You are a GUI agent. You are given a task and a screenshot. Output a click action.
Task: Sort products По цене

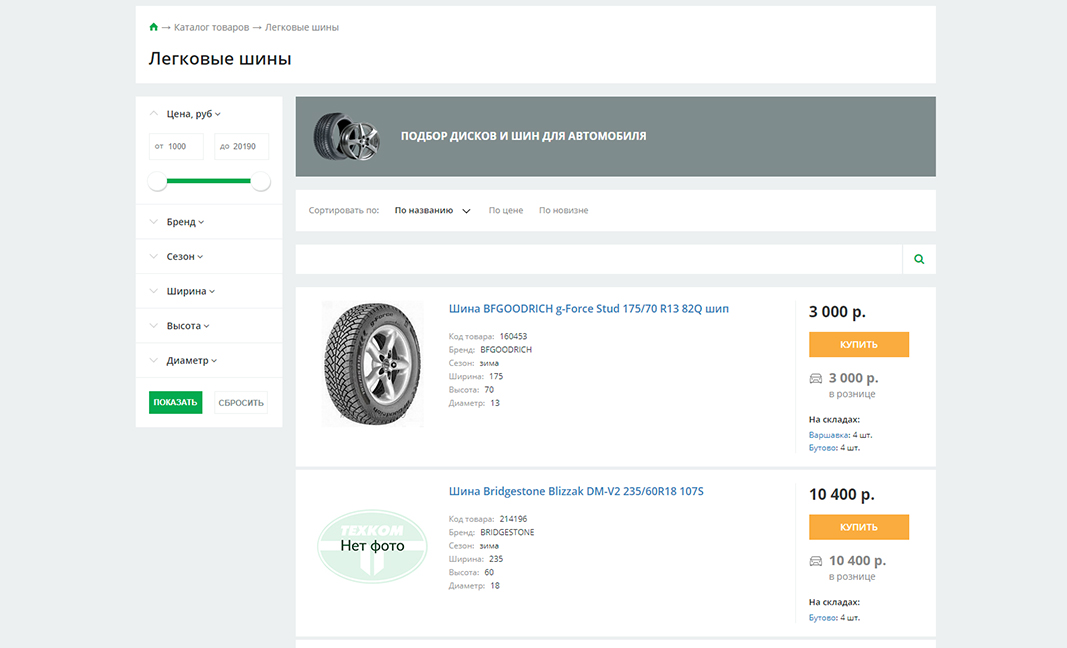[x=506, y=210]
